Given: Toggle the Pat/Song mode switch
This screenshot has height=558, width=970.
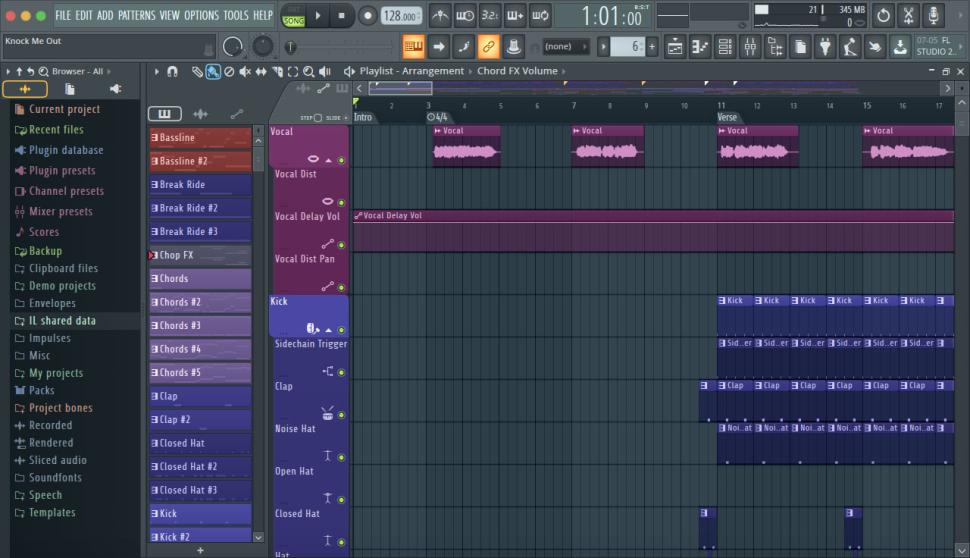Looking at the screenshot, I should pyautogui.click(x=293, y=16).
